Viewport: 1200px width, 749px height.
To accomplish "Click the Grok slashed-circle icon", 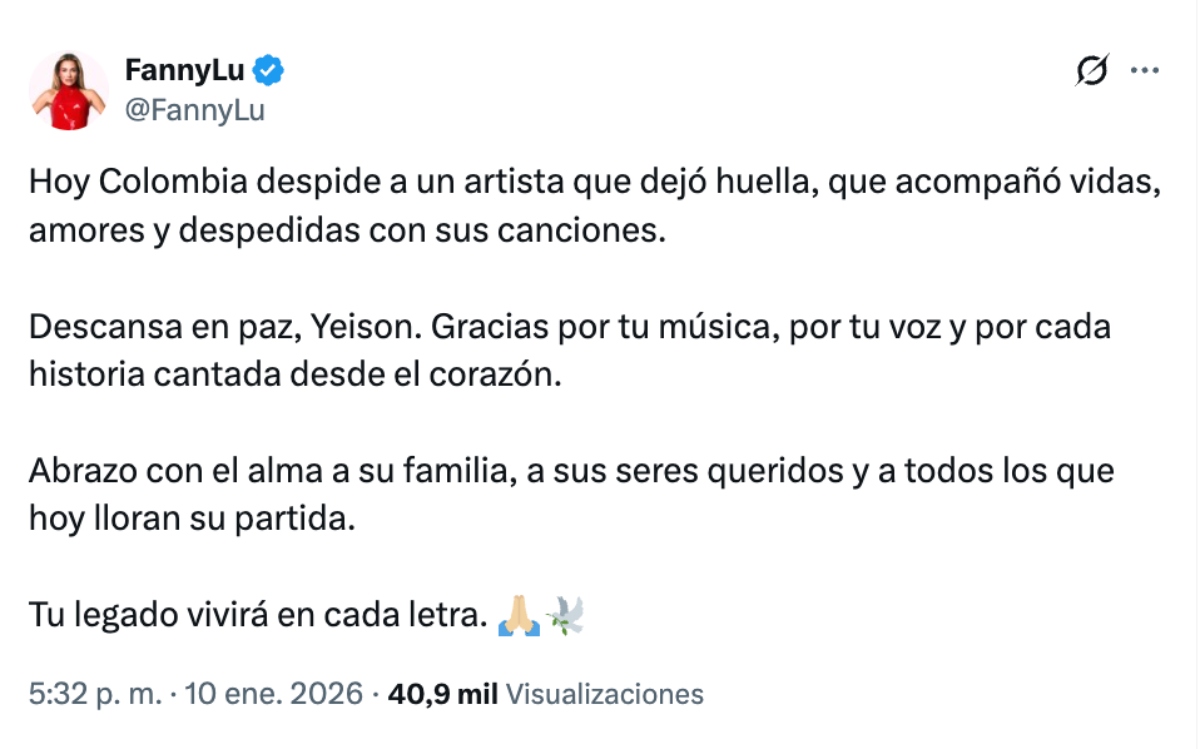I will tap(1093, 71).
